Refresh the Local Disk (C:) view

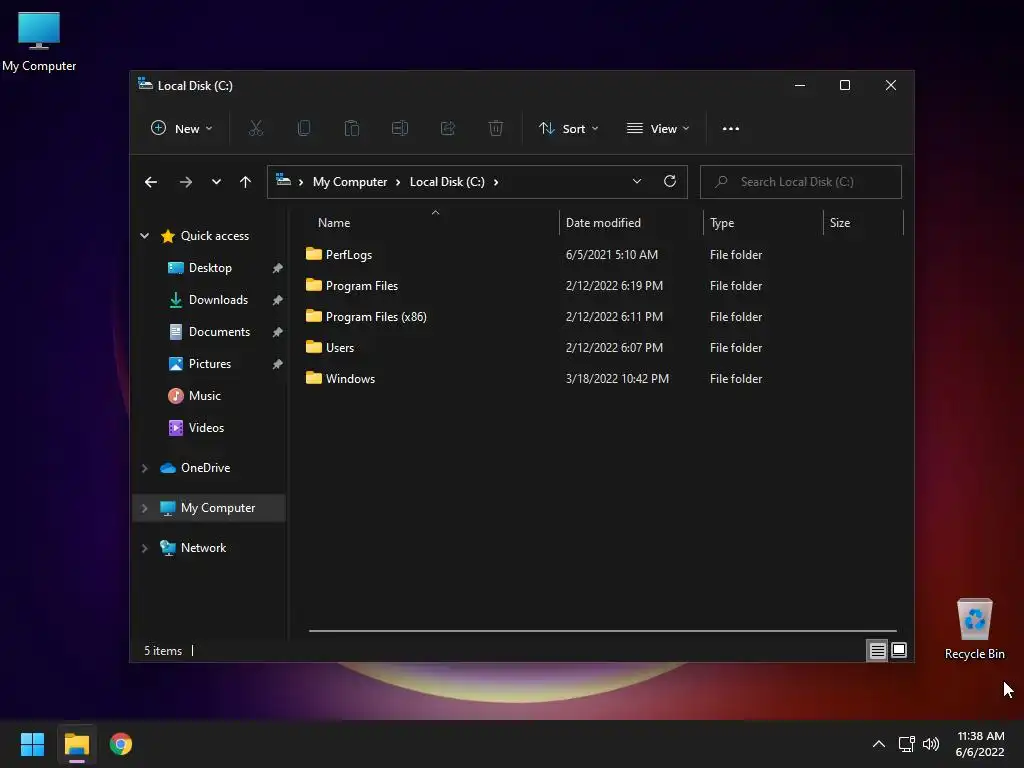[669, 182]
